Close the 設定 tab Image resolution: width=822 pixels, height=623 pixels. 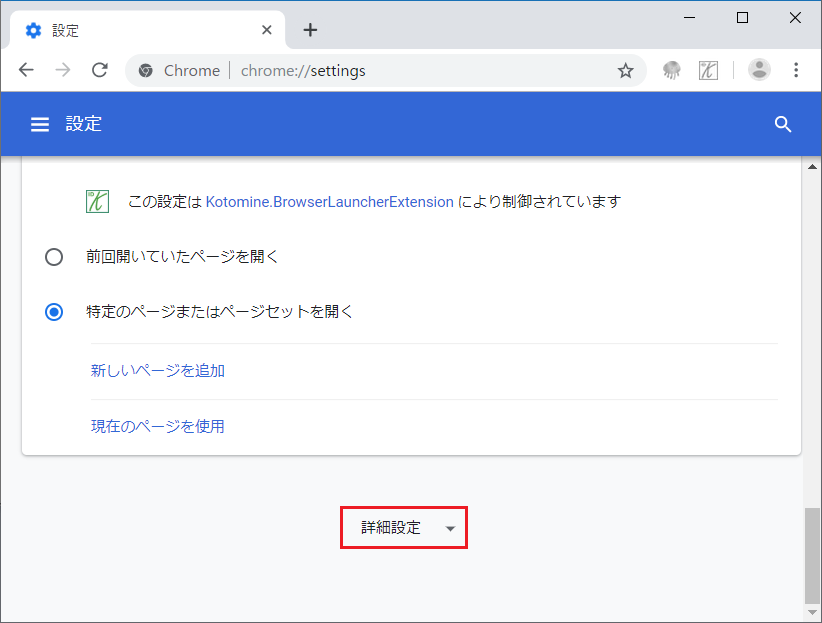pos(267,30)
